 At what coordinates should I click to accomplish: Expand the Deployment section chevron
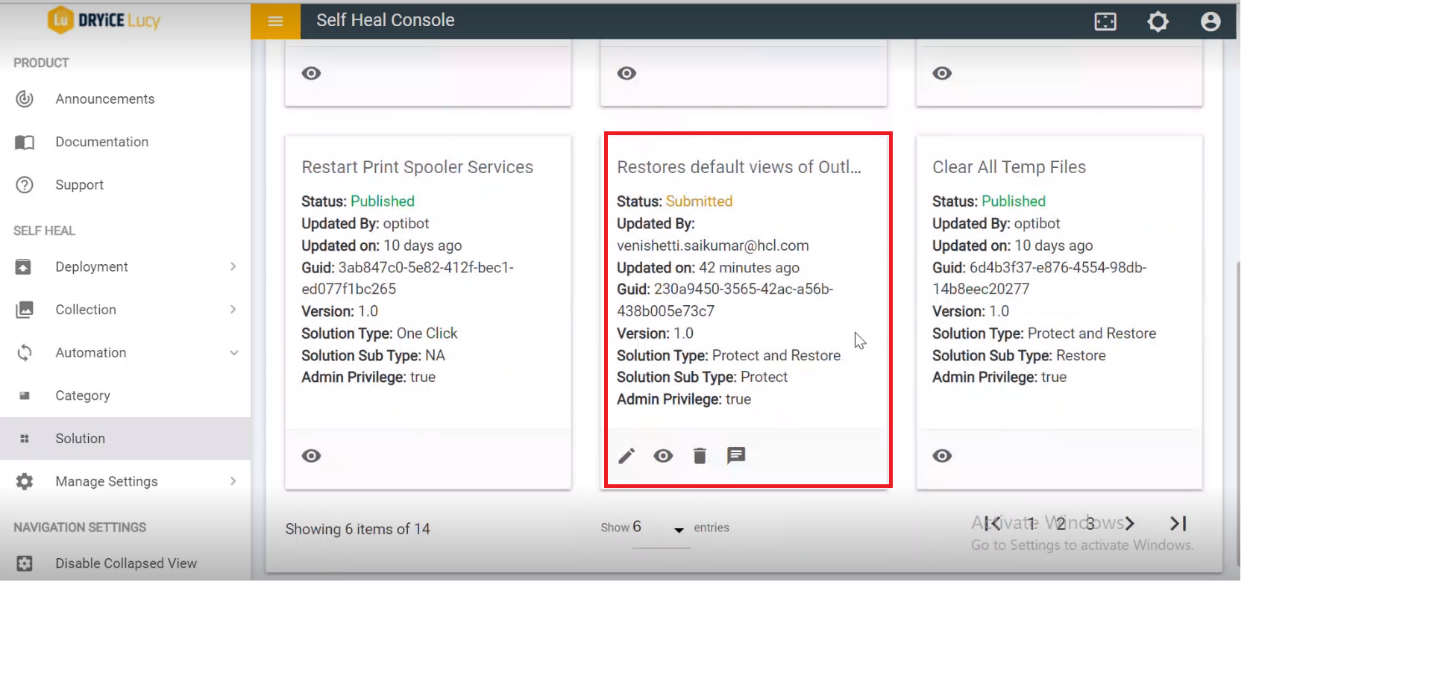[x=235, y=266]
